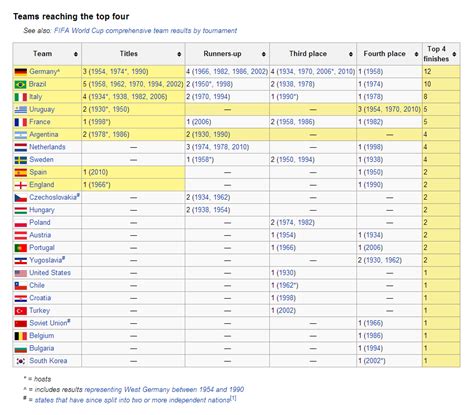Image resolution: width=474 pixels, height=415 pixels.
Task: Sort table by the Team column arrows
Action: coord(76,54)
